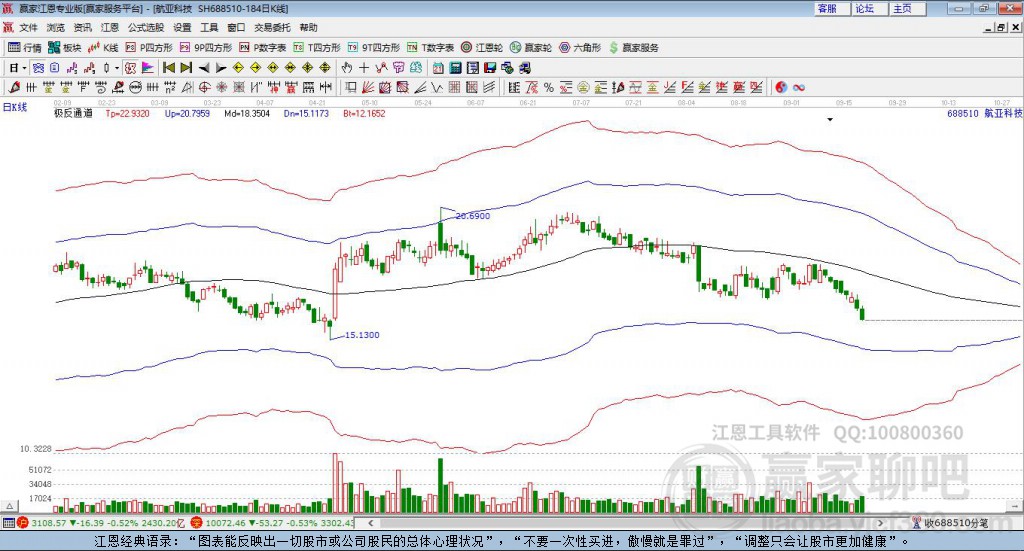The height and width of the screenshot is (551, 1024).
Task: Open the 交易委托 menu
Action: coord(272,27)
